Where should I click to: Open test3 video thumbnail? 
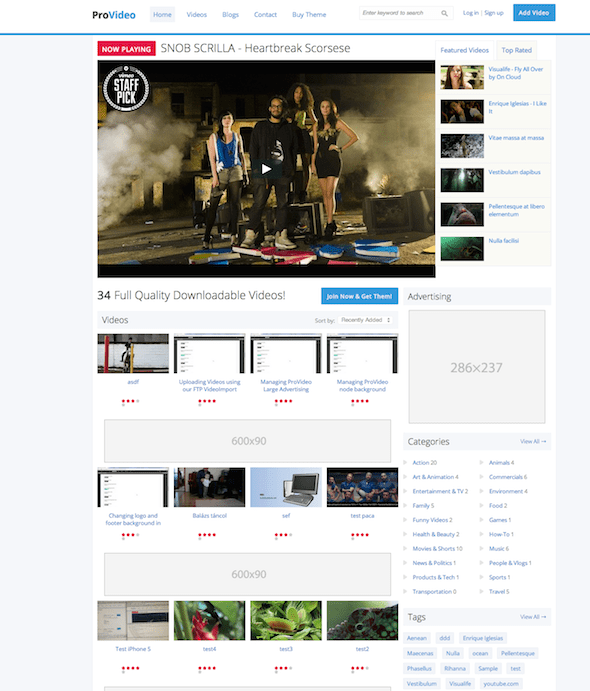click(x=286, y=620)
